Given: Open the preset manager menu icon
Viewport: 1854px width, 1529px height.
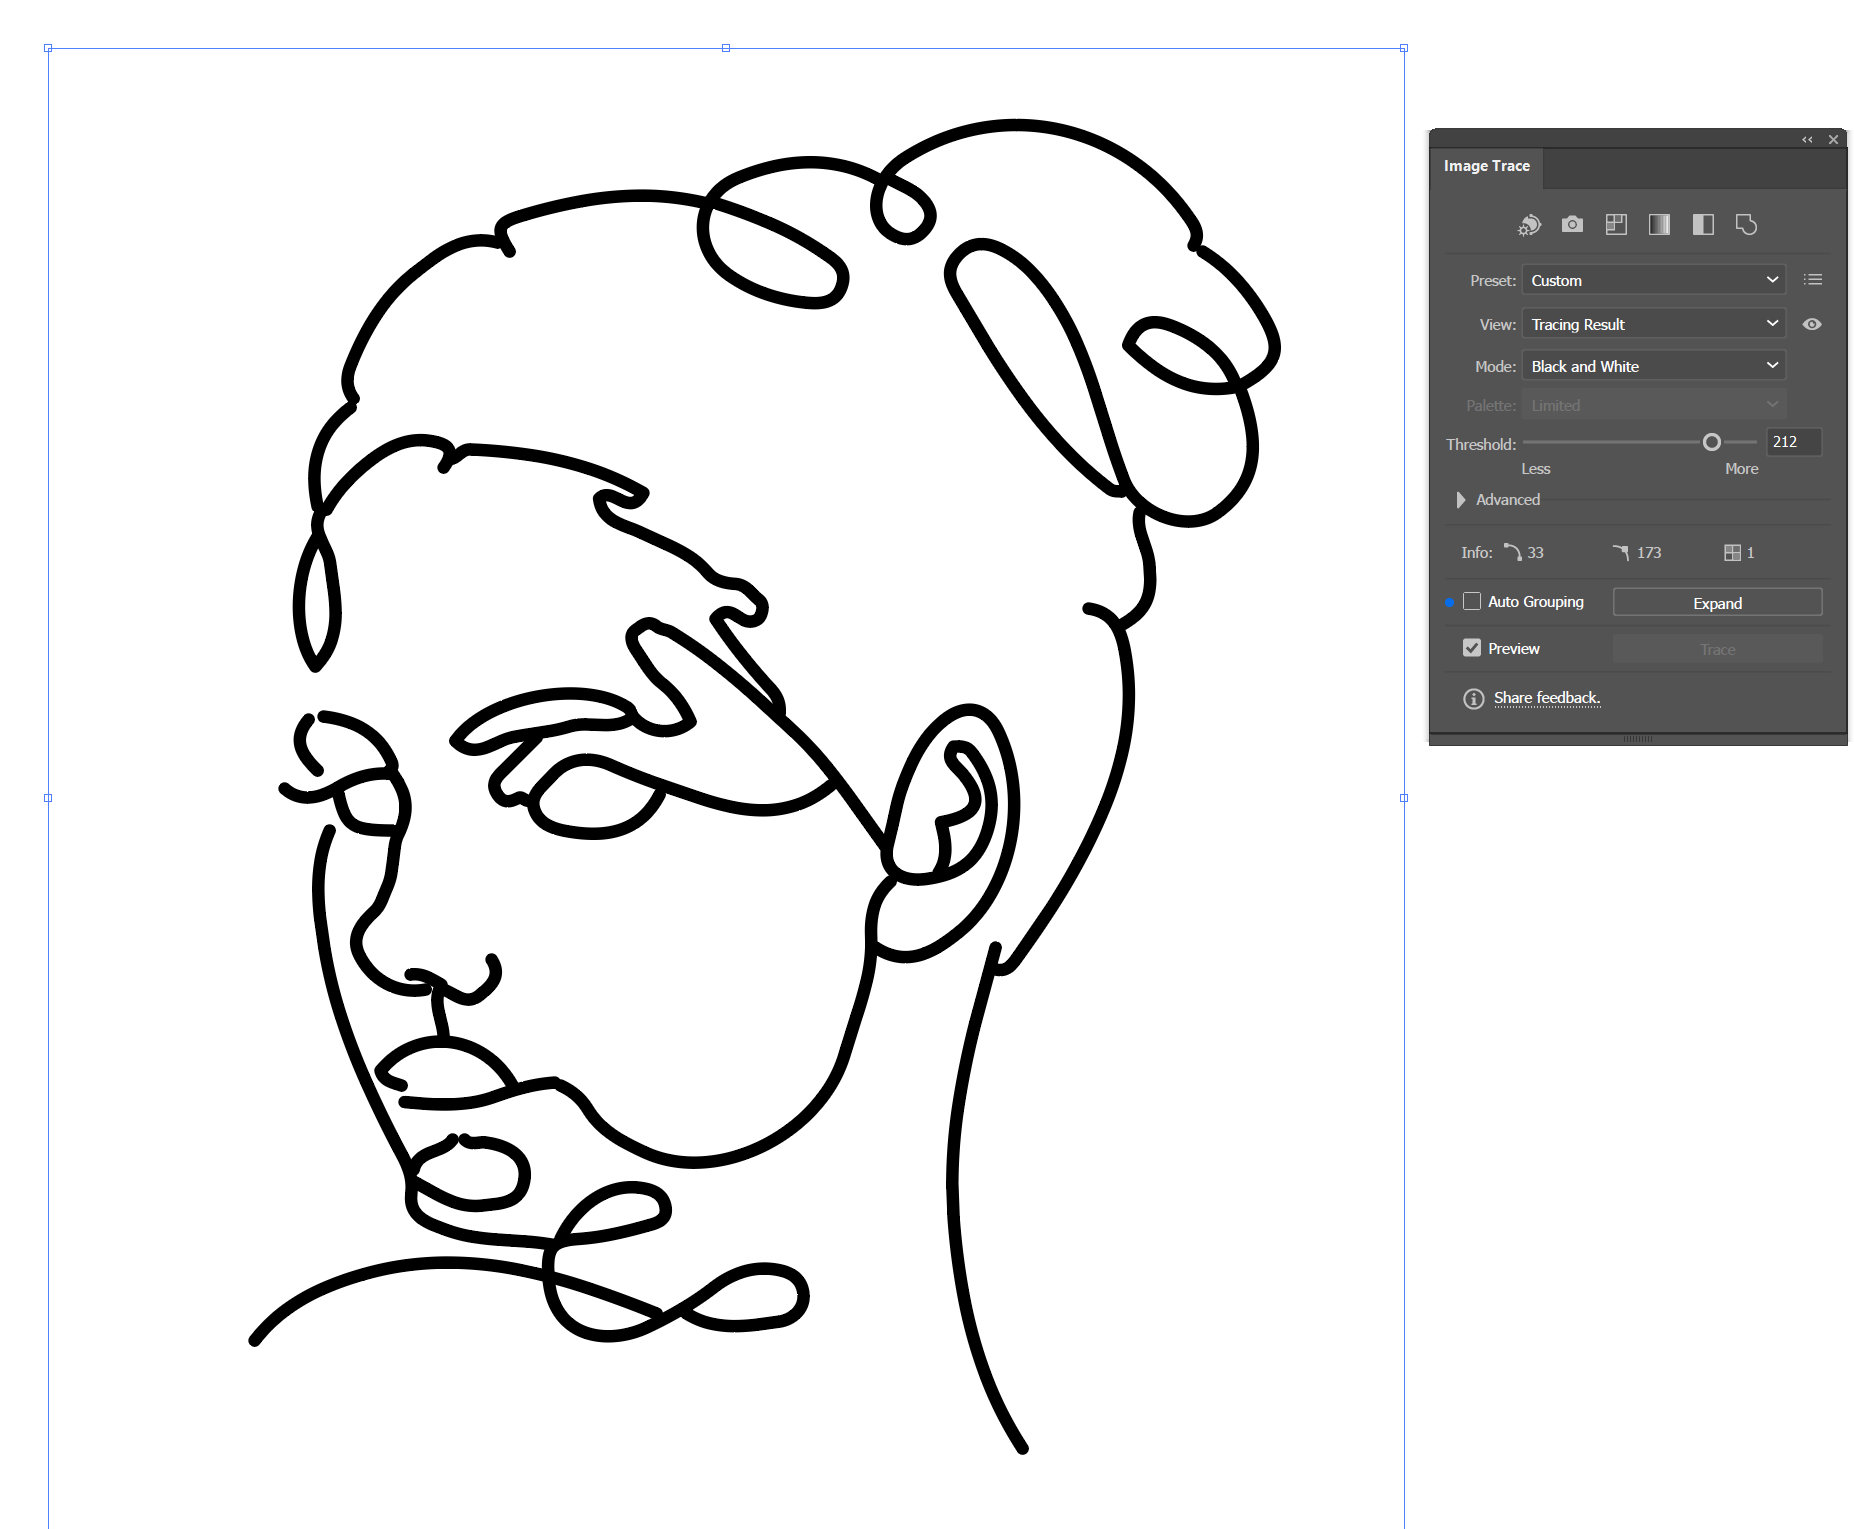Looking at the screenshot, I should [1813, 280].
